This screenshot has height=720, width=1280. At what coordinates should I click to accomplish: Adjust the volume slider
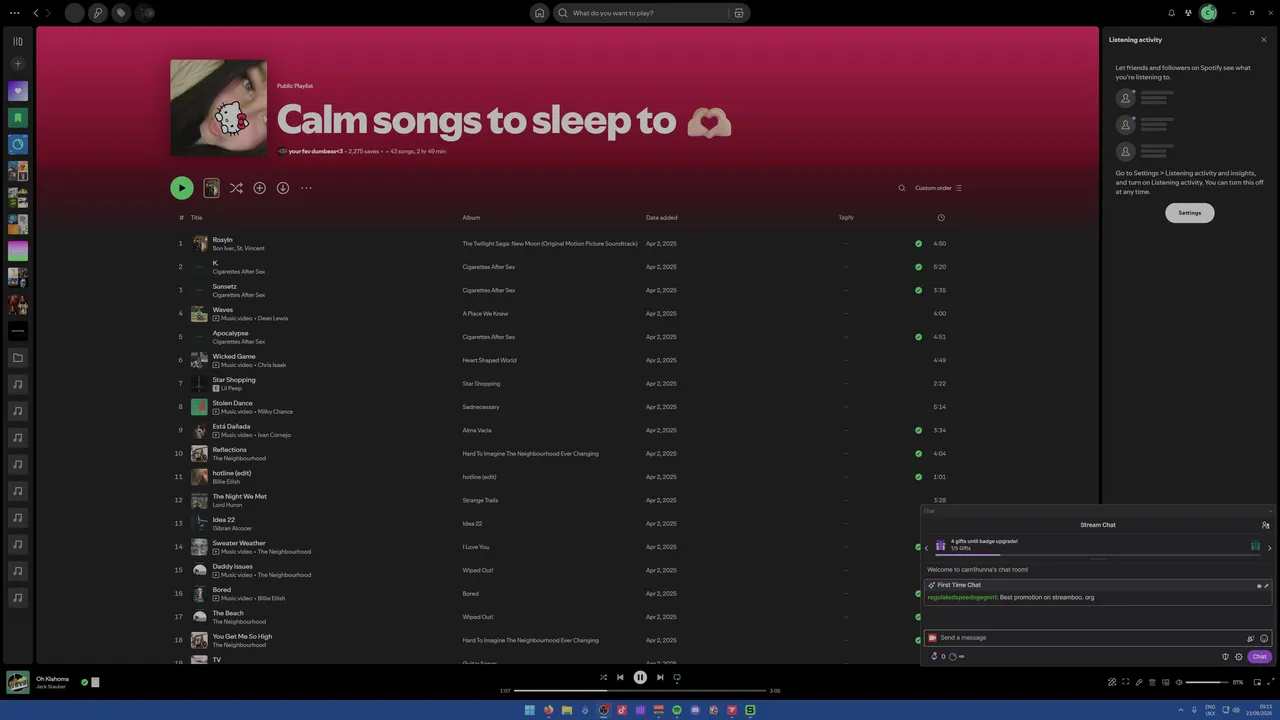click(1206, 682)
